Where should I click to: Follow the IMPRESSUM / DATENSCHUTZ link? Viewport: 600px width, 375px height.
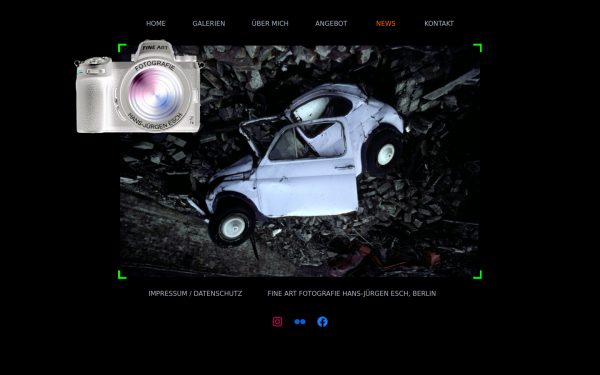click(x=195, y=293)
